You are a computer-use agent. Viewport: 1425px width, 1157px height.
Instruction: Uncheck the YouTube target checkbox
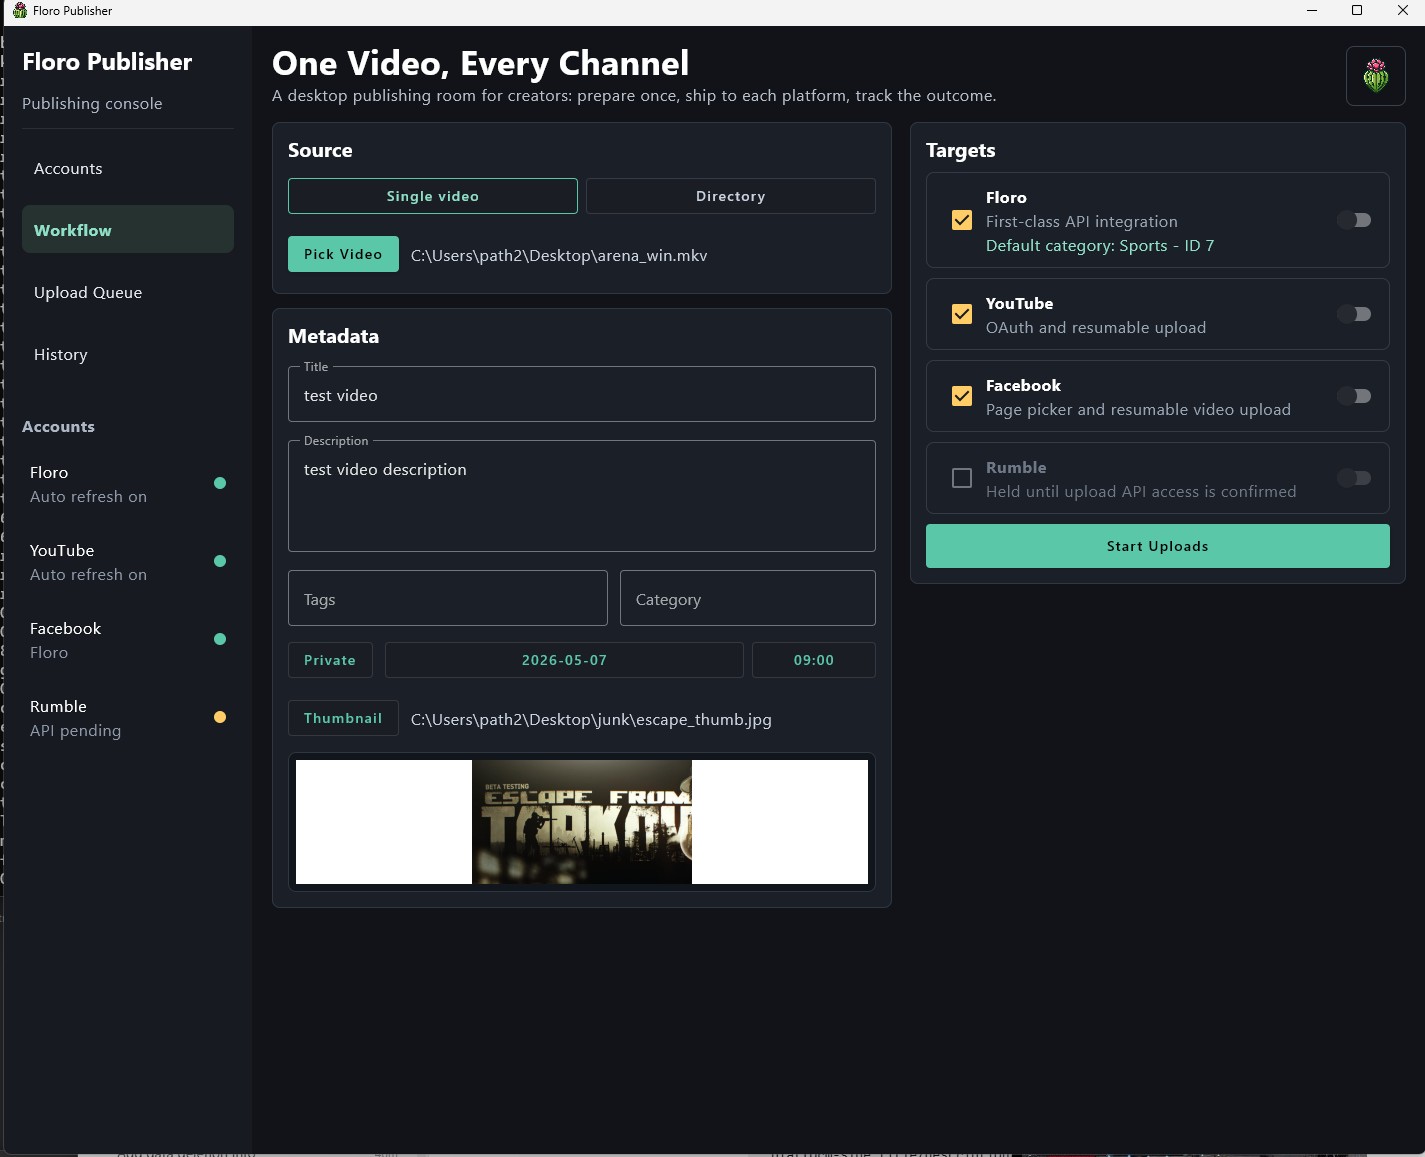click(962, 314)
